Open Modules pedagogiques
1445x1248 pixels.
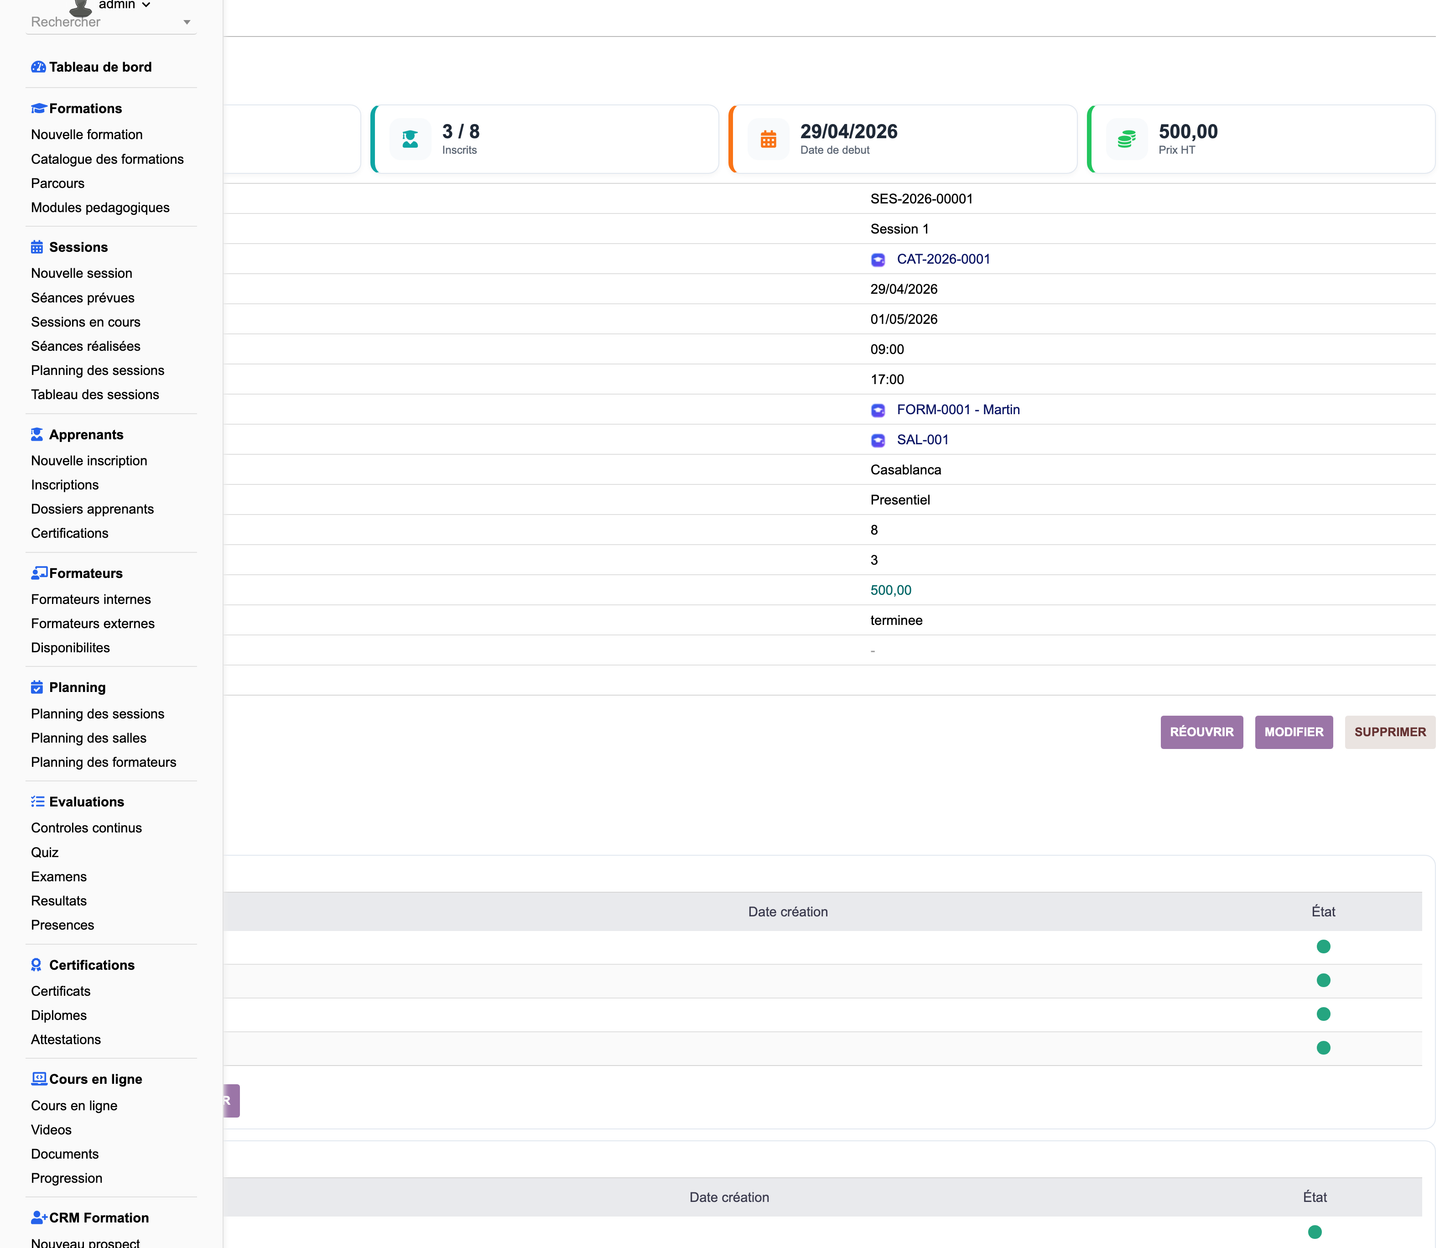coord(100,207)
